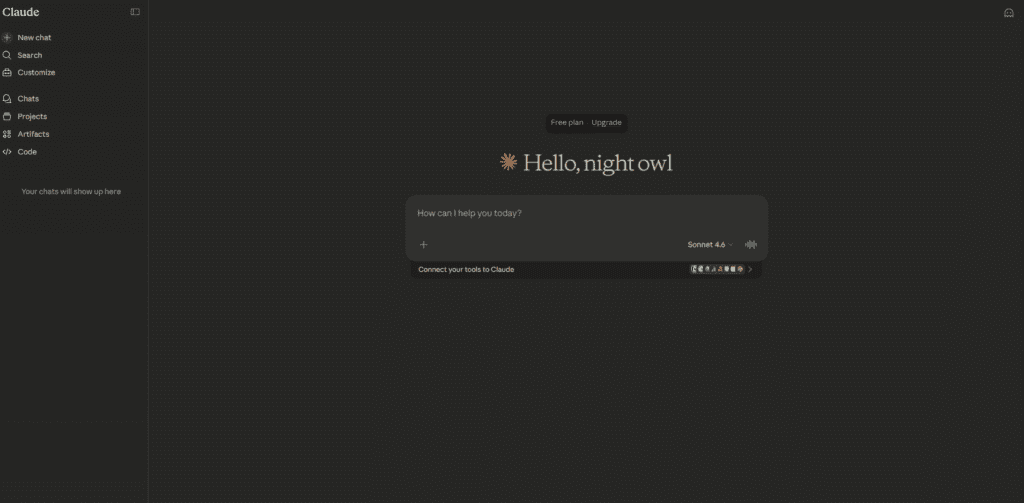Screen dimensions: 1024x503
Task: Open the Sonnet 4.6 model selector
Action: tap(710, 244)
